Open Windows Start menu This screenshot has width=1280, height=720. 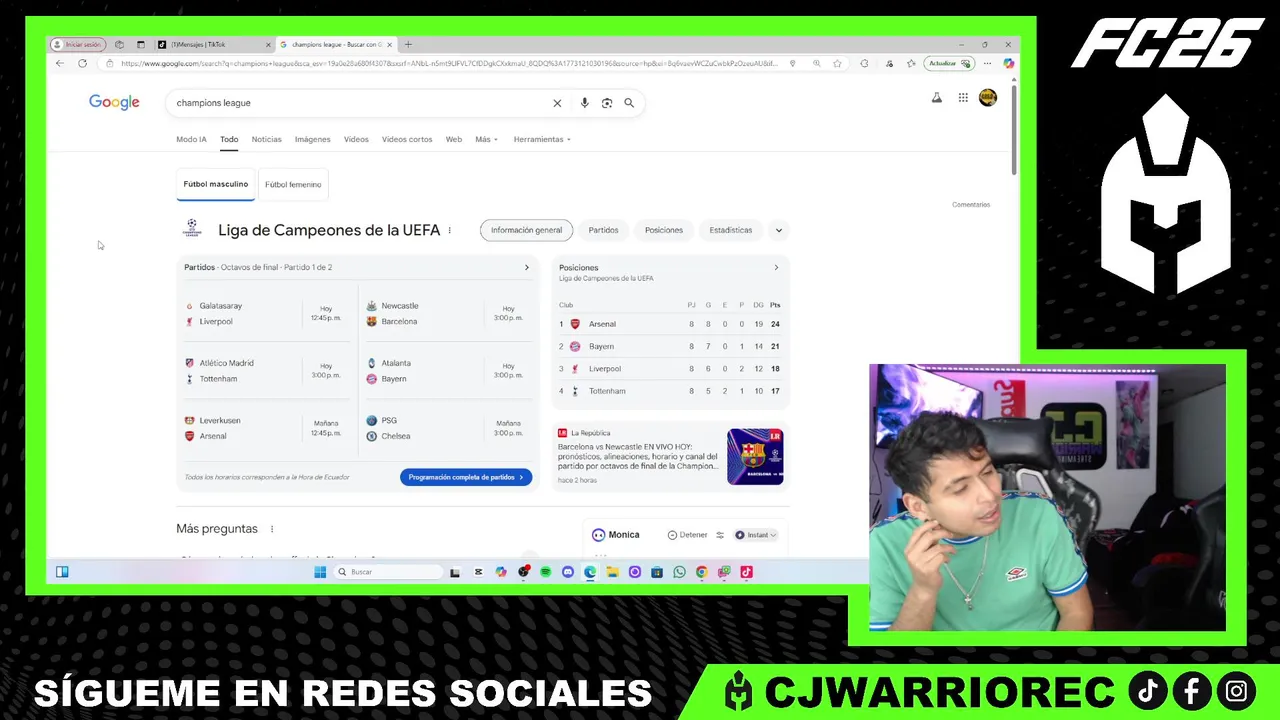tap(320, 572)
